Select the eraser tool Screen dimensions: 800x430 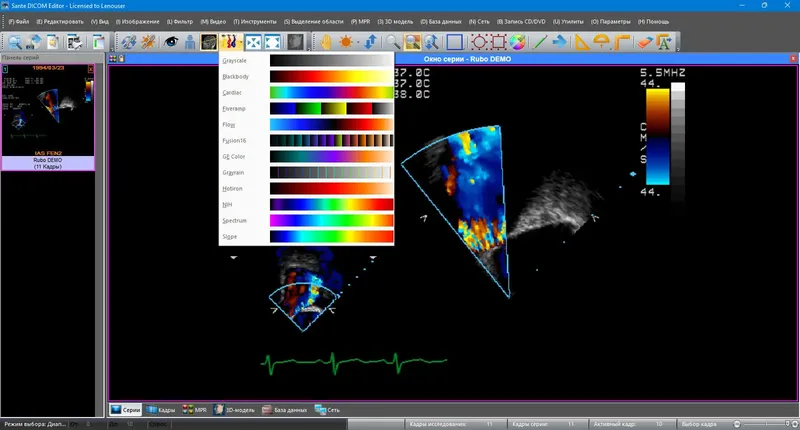[644, 42]
